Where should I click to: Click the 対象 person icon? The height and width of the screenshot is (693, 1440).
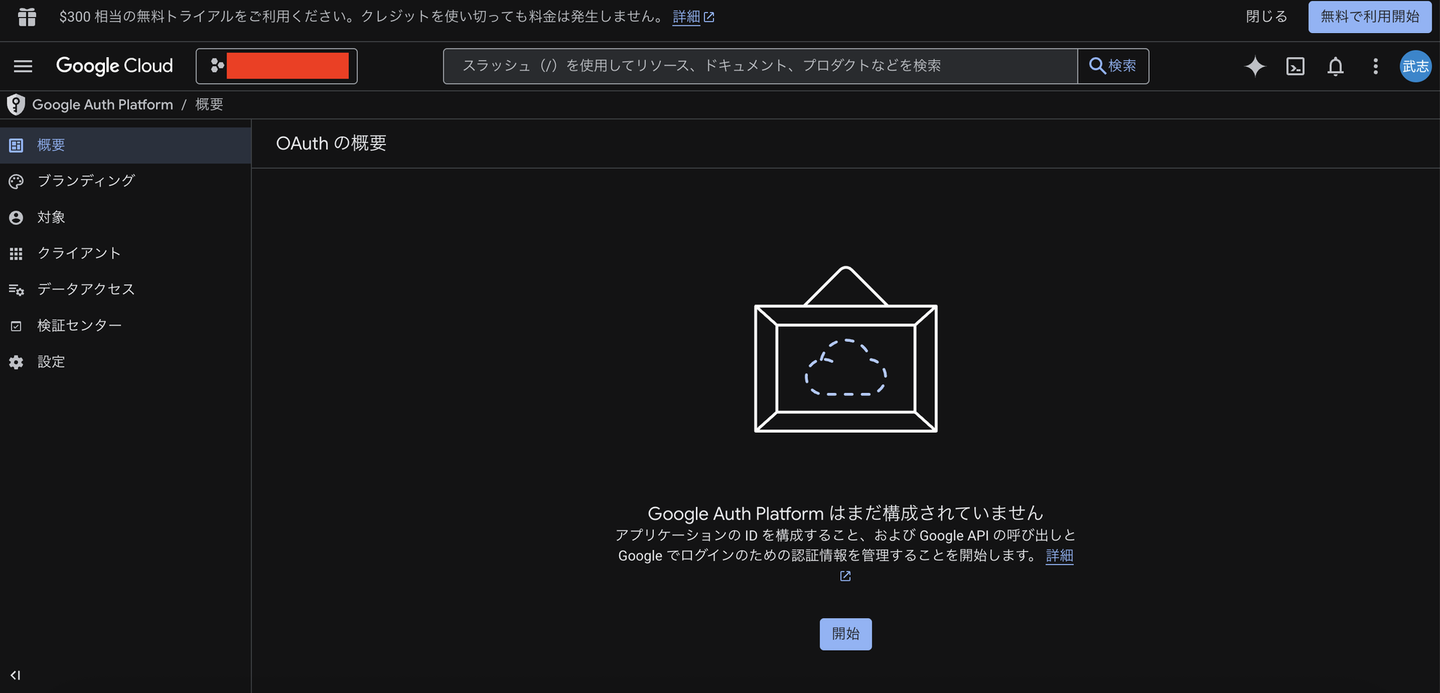click(16, 217)
